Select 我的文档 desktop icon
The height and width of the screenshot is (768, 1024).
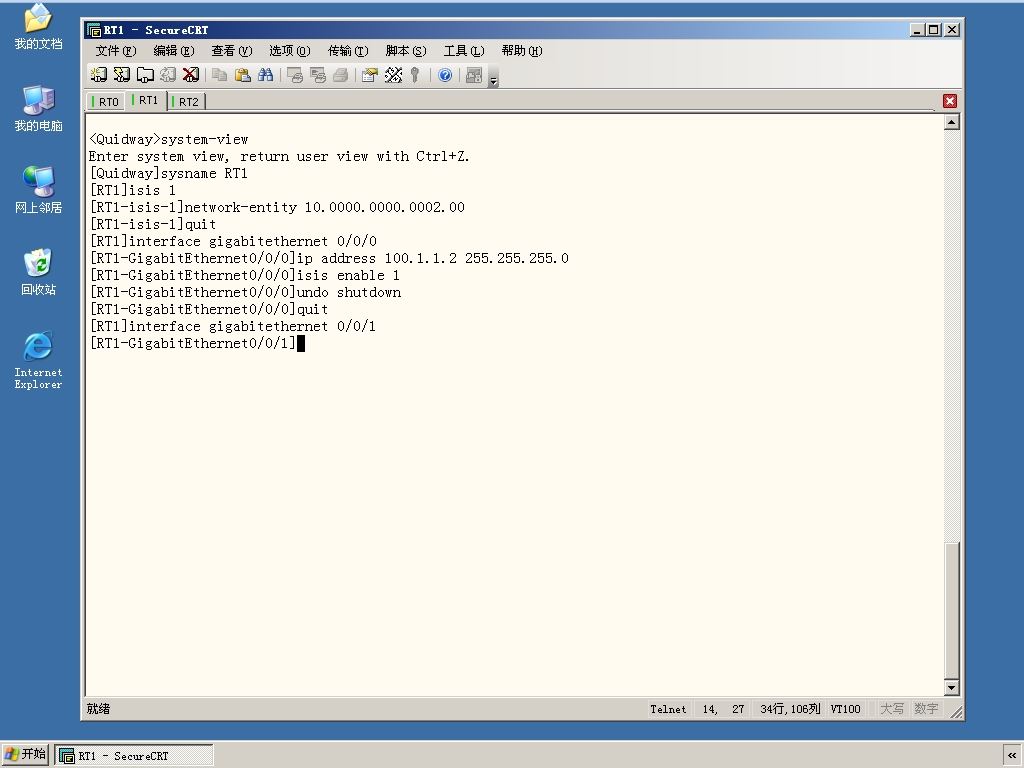pyautogui.click(x=38, y=27)
